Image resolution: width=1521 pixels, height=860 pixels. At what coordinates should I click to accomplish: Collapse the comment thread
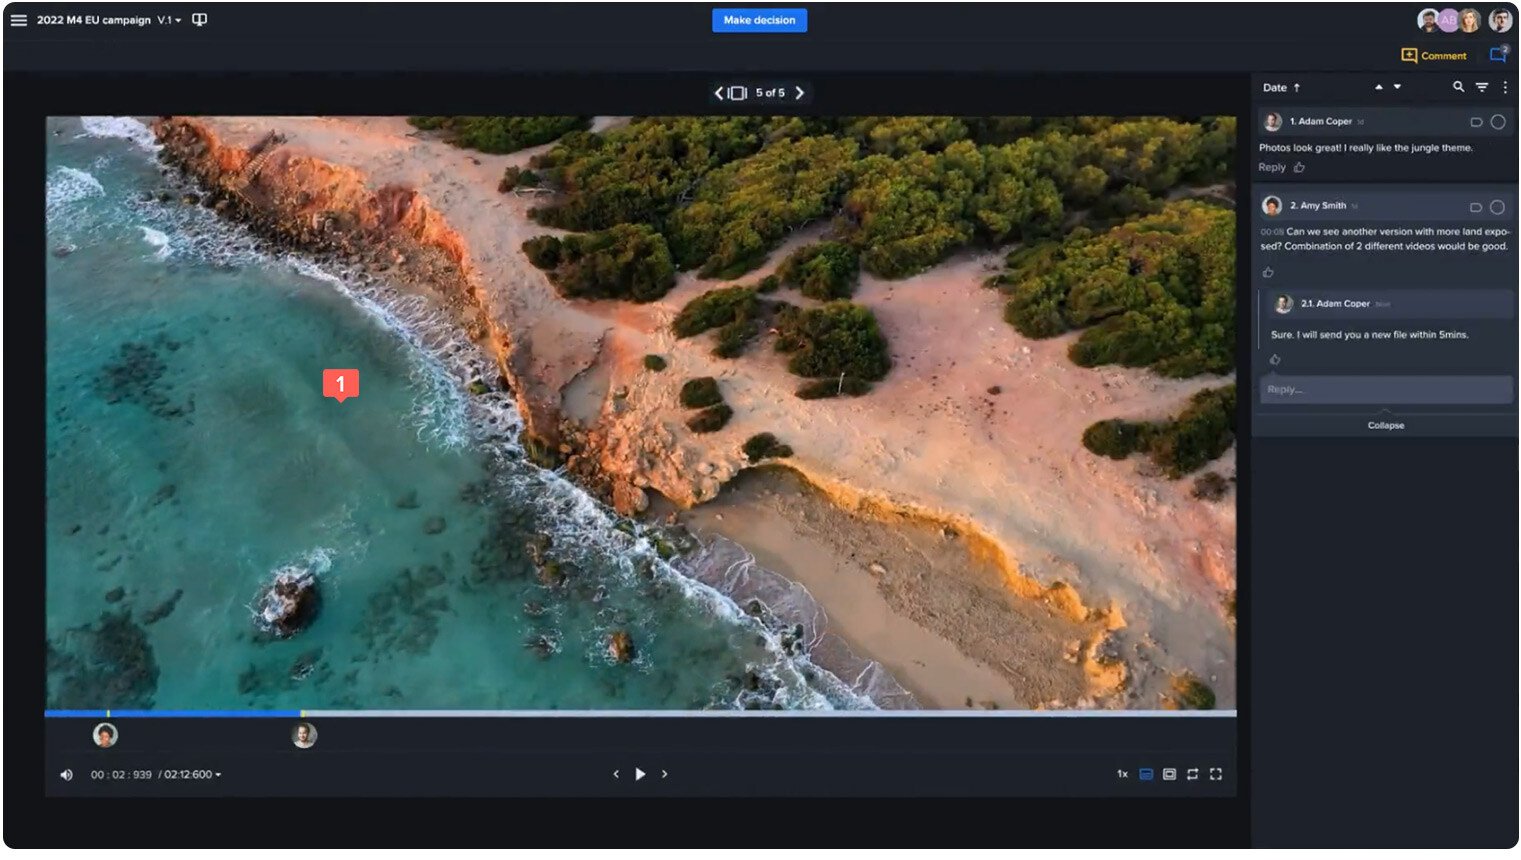pos(1385,425)
